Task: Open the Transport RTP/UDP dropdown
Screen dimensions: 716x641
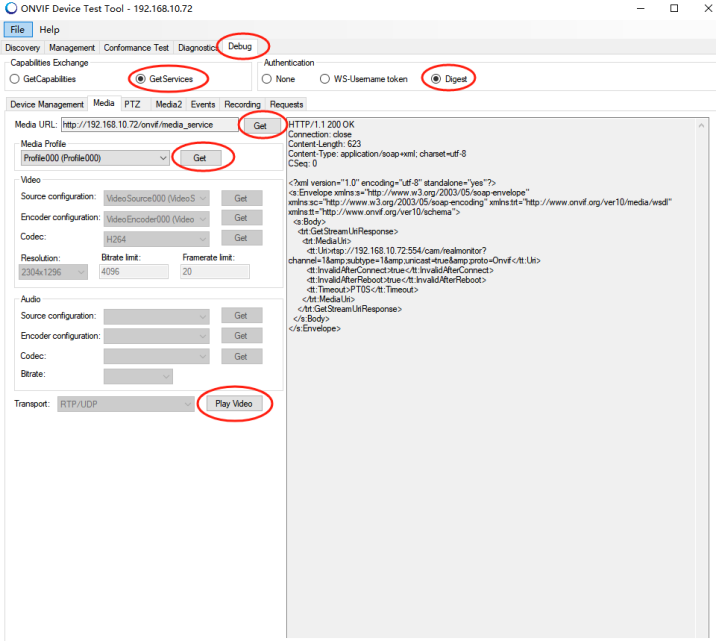Action: (x=126, y=404)
